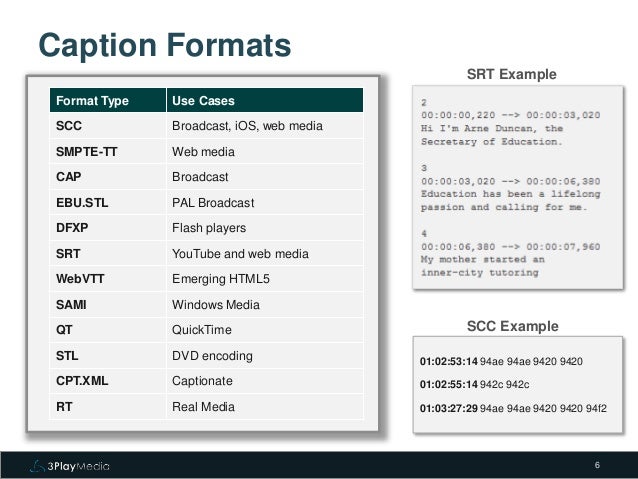The height and width of the screenshot is (479, 638).
Task: Click SRT timestamp '00:00:03,020 --> 00:00:06,380'
Action: click(x=511, y=181)
